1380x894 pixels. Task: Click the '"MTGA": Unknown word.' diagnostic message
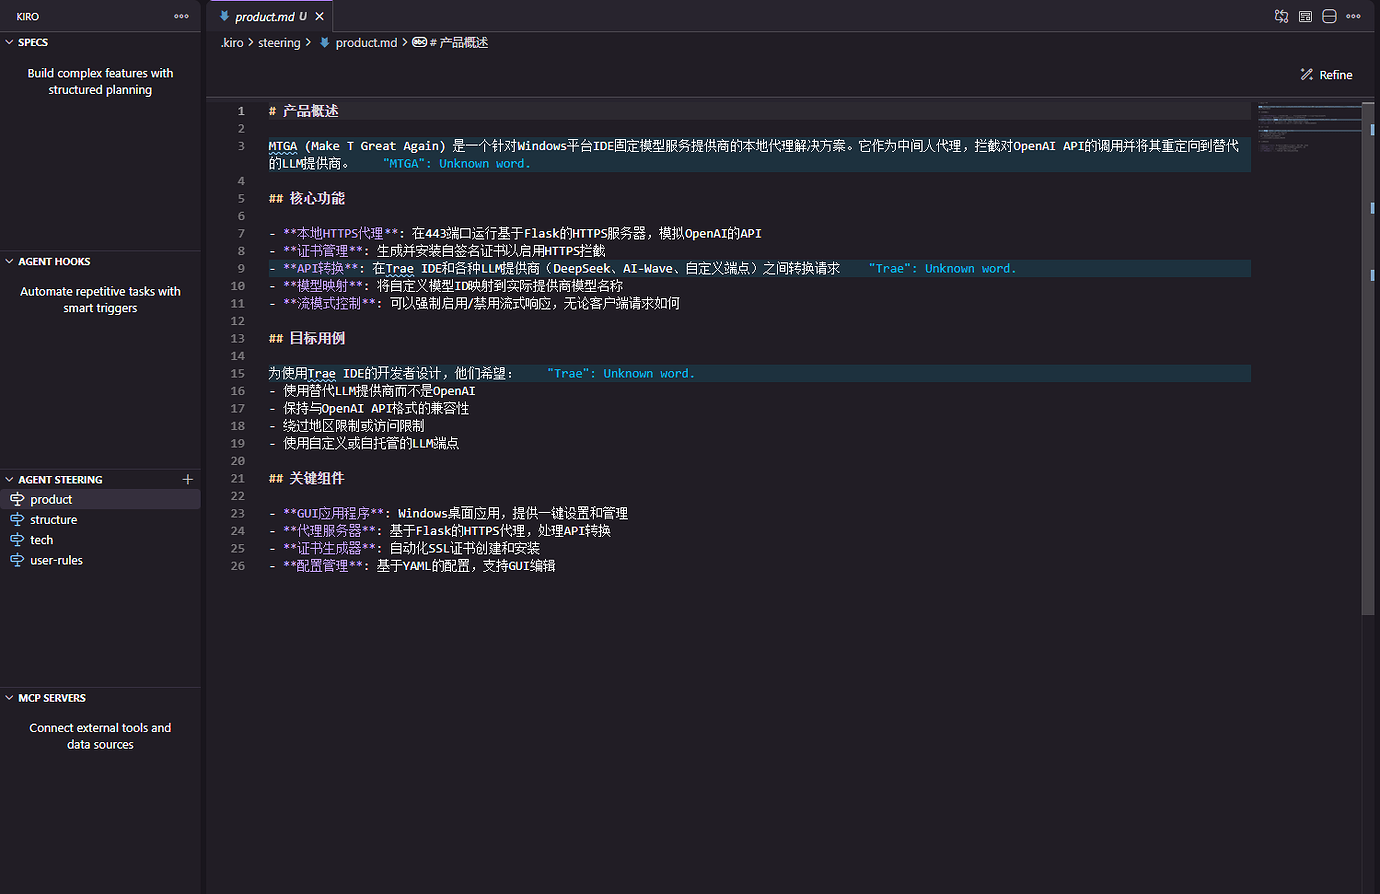(x=457, y=164)
